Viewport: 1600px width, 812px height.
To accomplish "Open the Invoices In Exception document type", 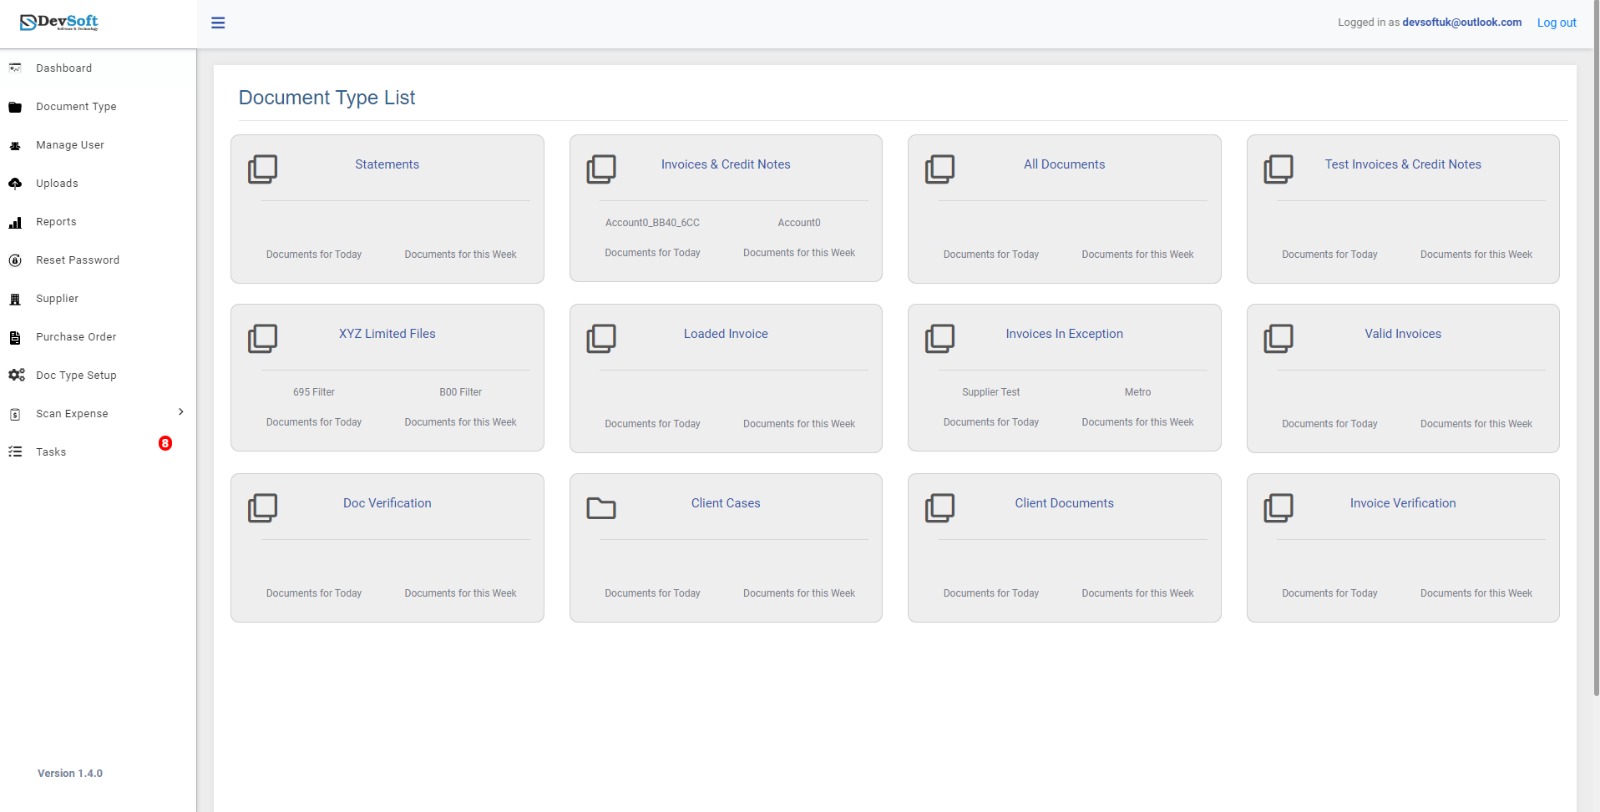I will tap(1064, 334).
